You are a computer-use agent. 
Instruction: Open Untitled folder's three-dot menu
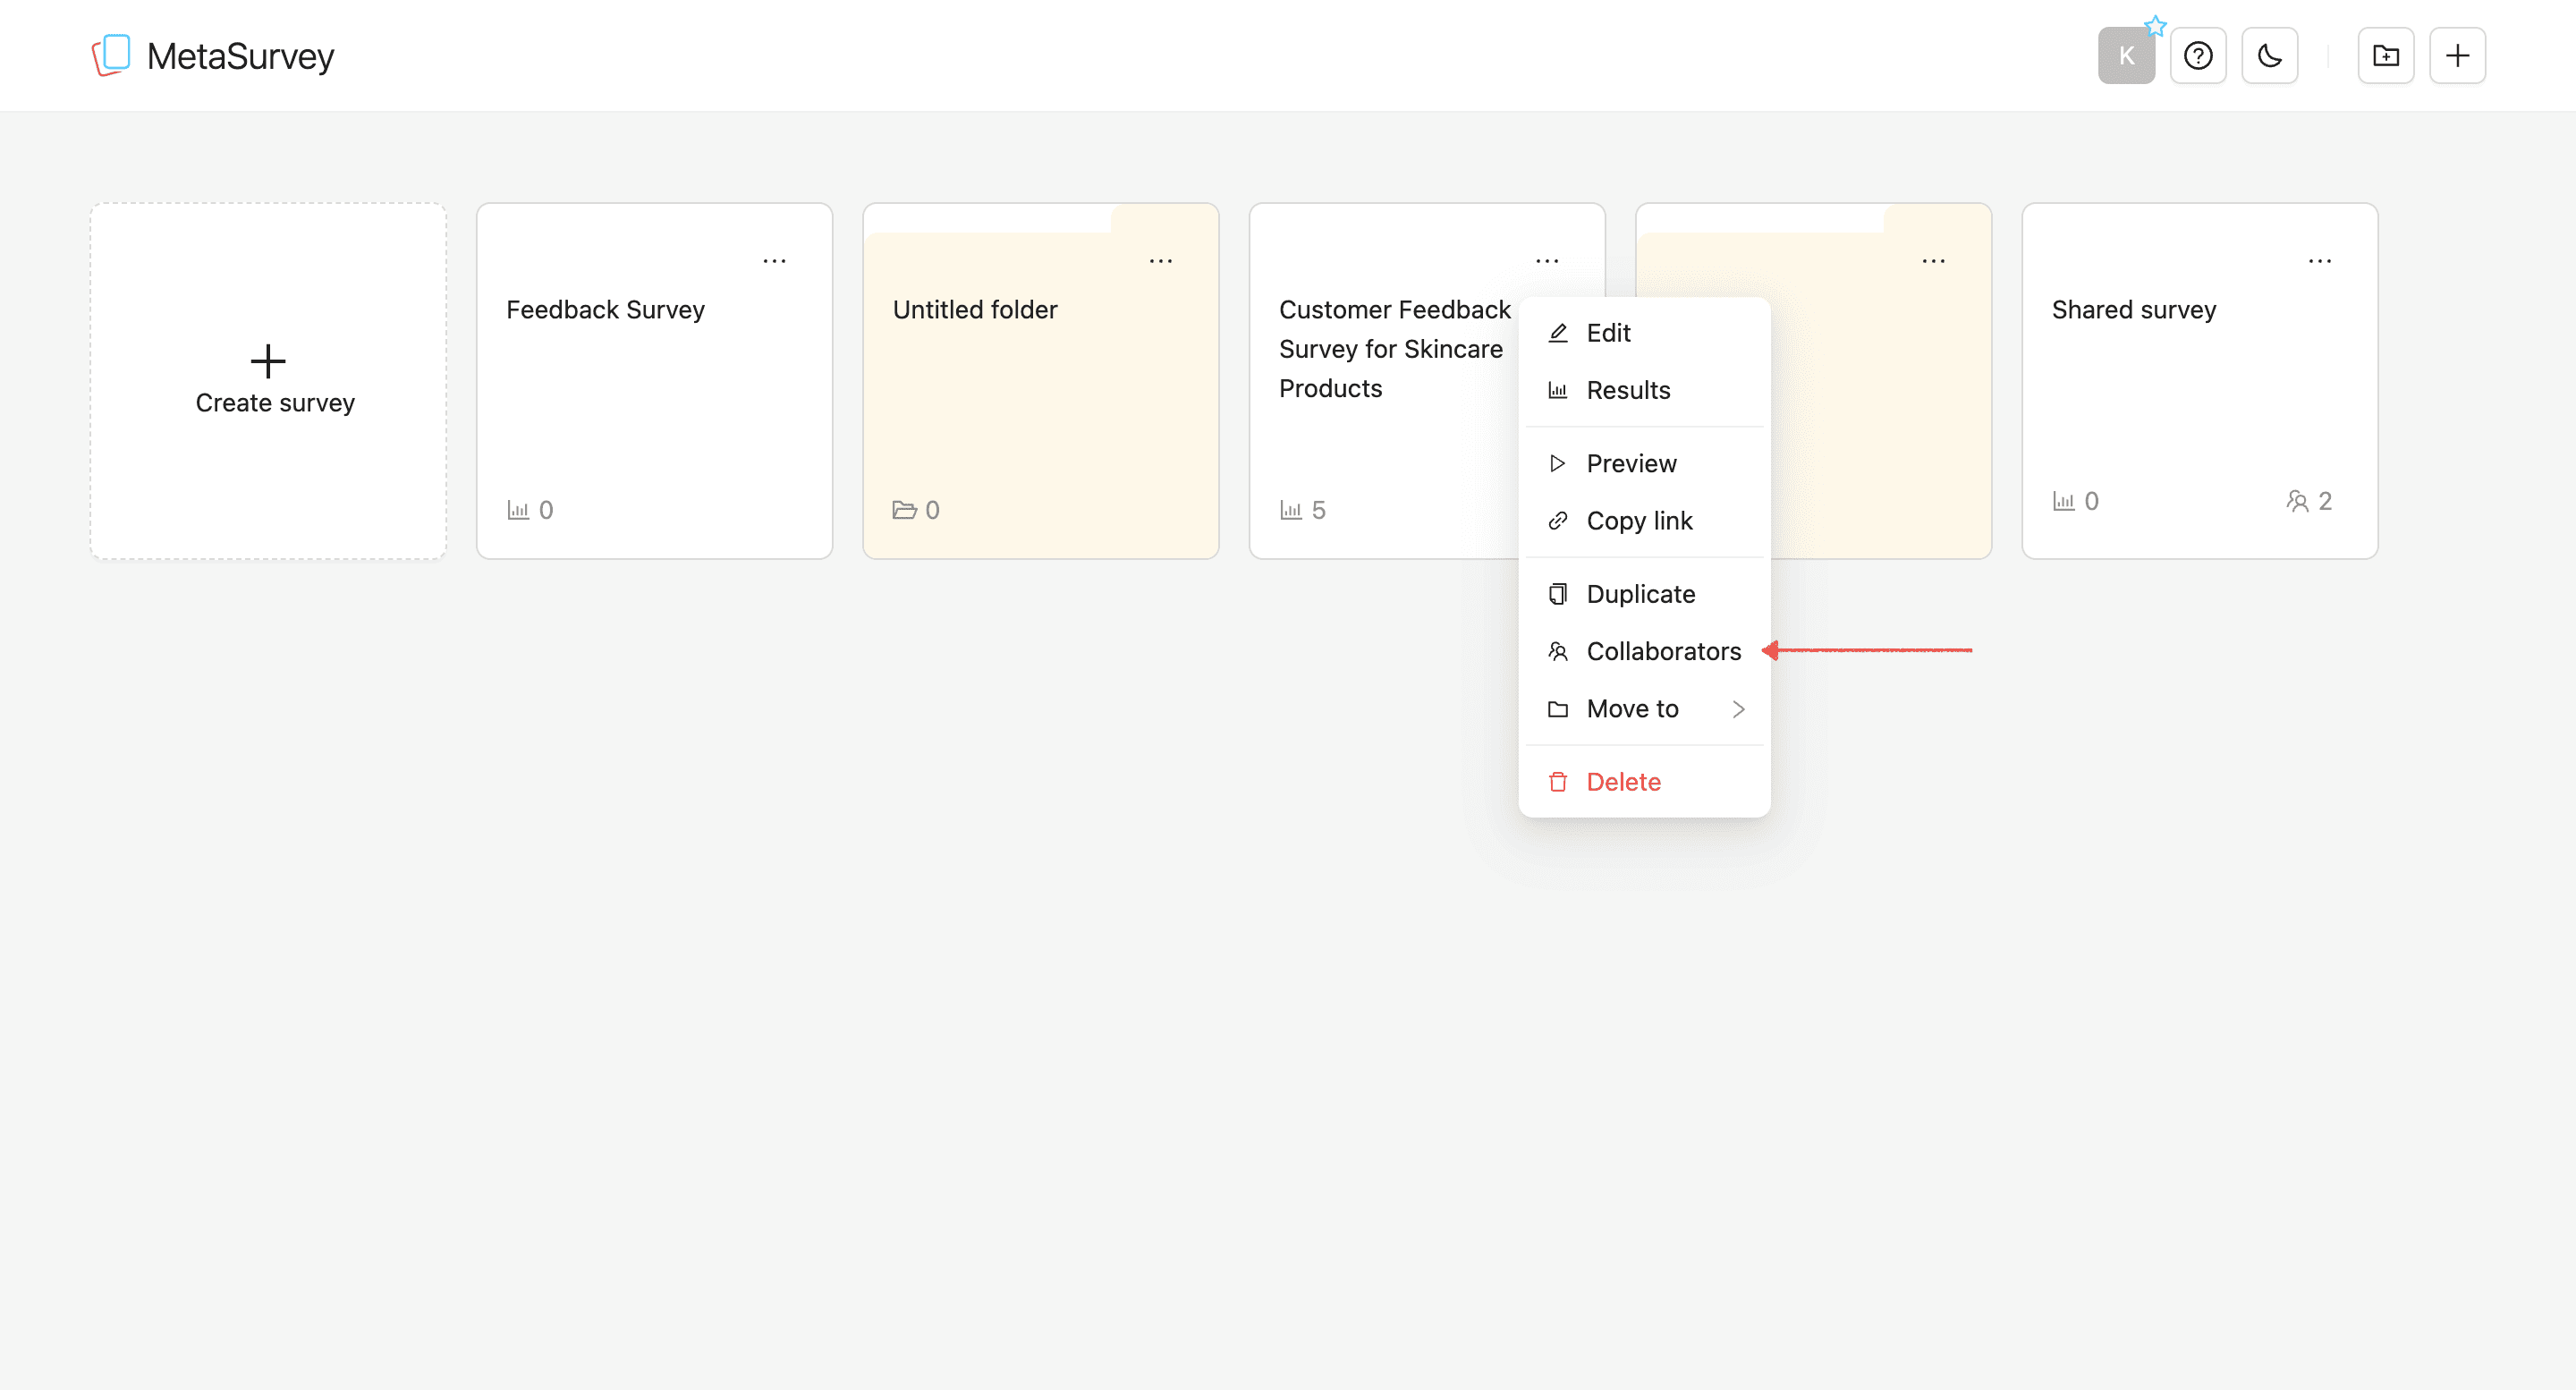tap(1160, 260)
